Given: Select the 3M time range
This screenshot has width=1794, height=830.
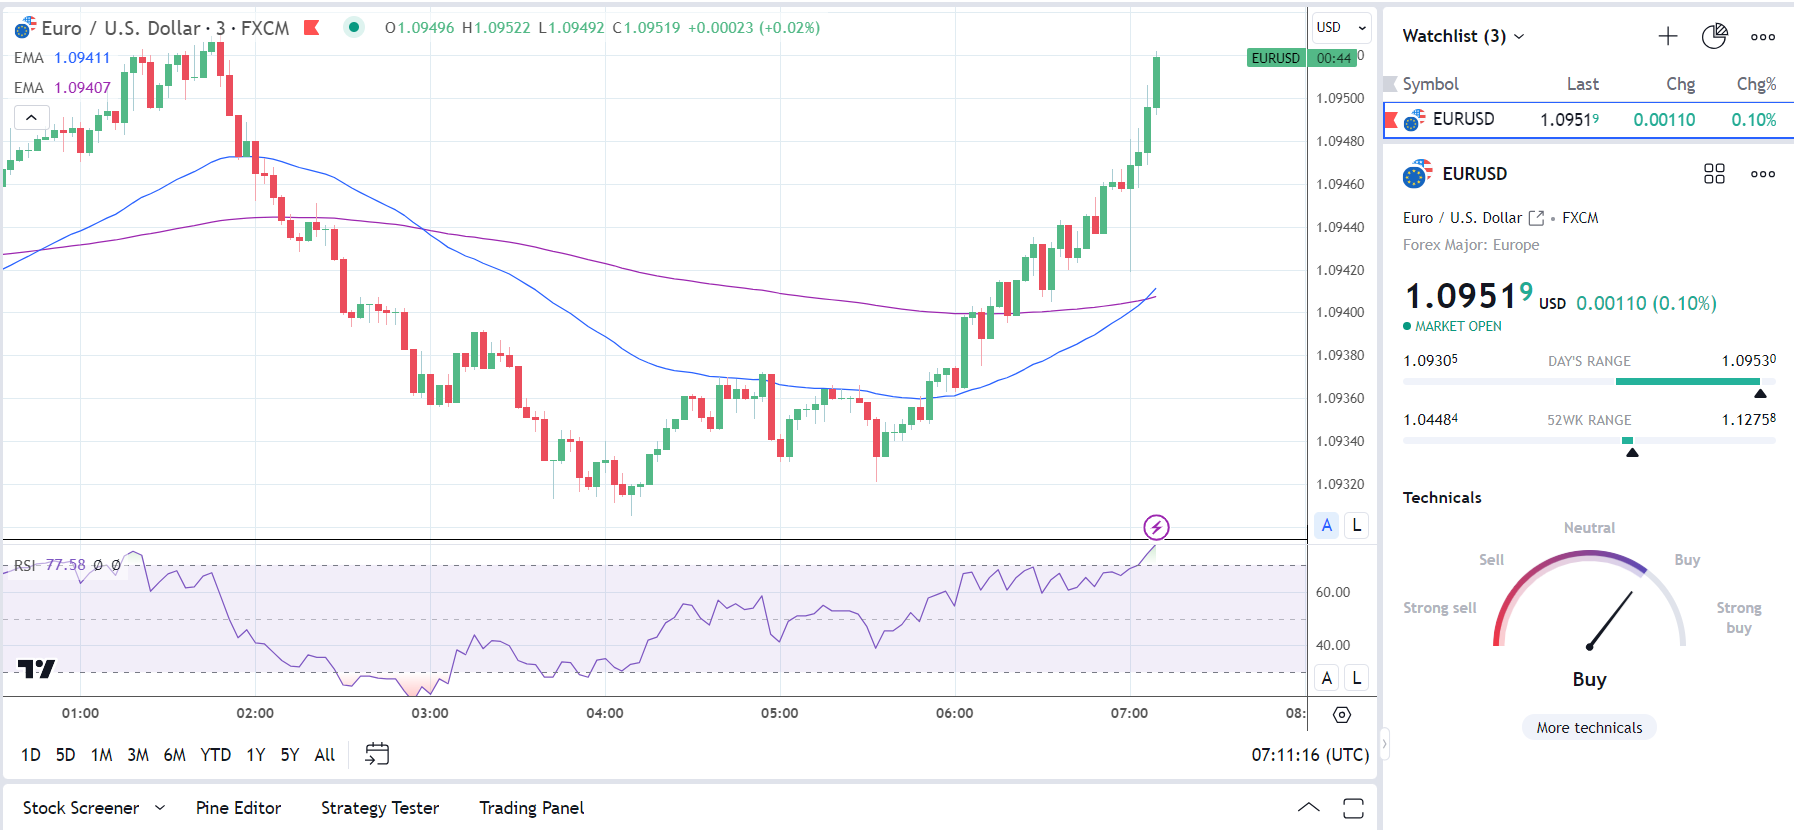Looking at the screenshot, I should coord(138,755).
